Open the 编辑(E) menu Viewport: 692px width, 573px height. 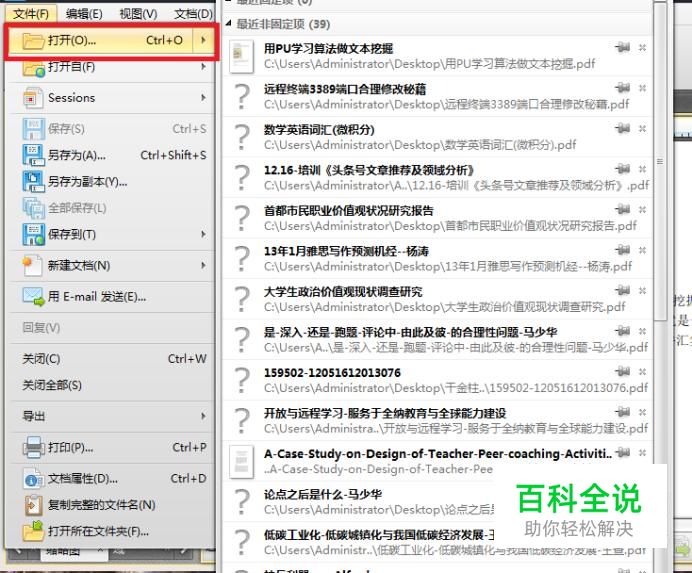tap(84, 14)
